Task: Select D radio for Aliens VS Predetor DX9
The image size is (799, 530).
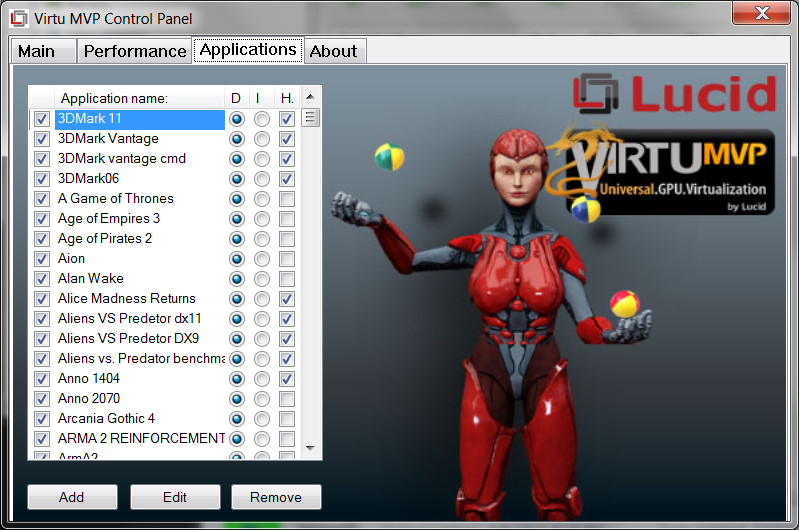Action: [x=237, y=338]
